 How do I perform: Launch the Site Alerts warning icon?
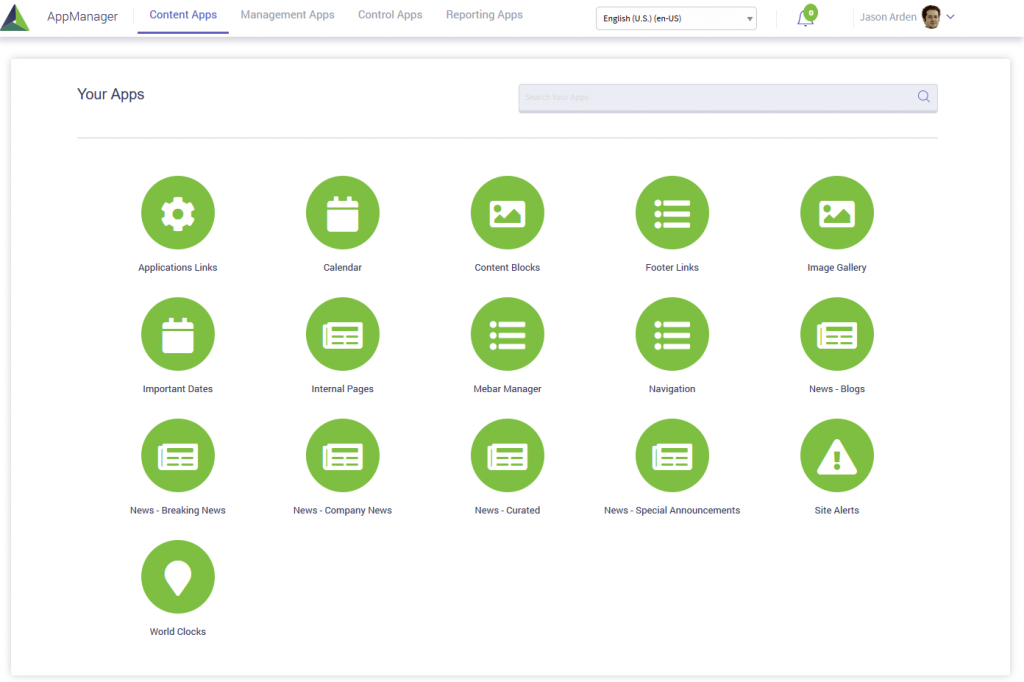837,456
